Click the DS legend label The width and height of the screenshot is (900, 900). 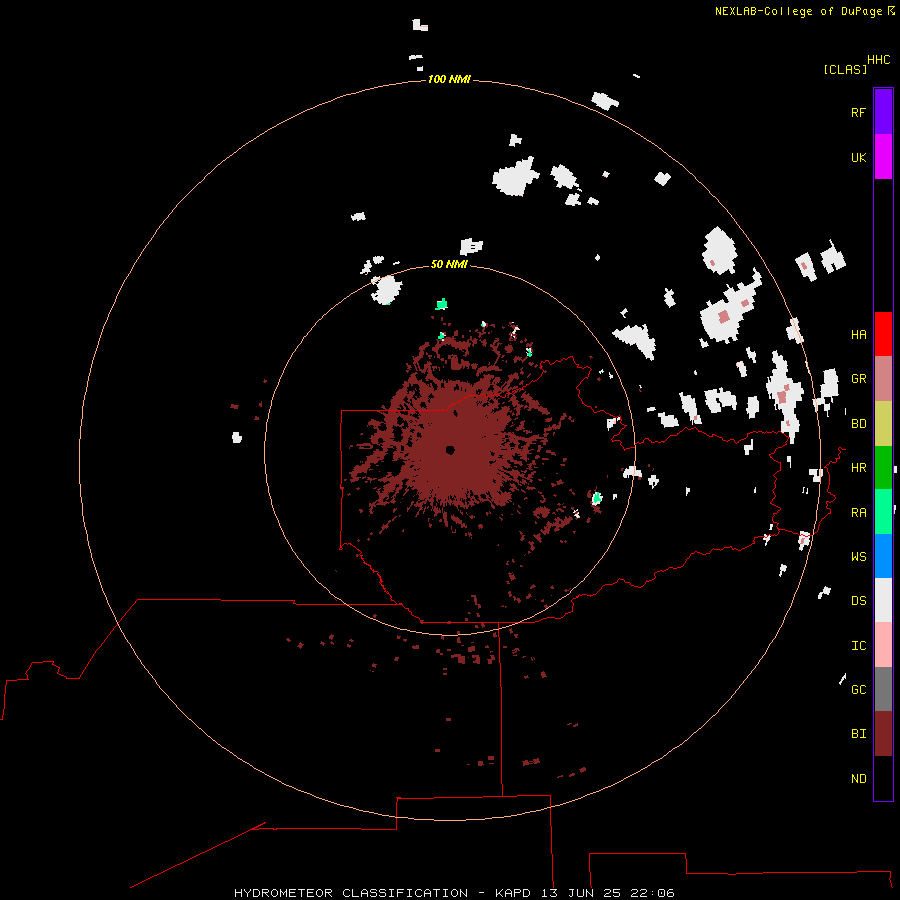click(858, 601)
